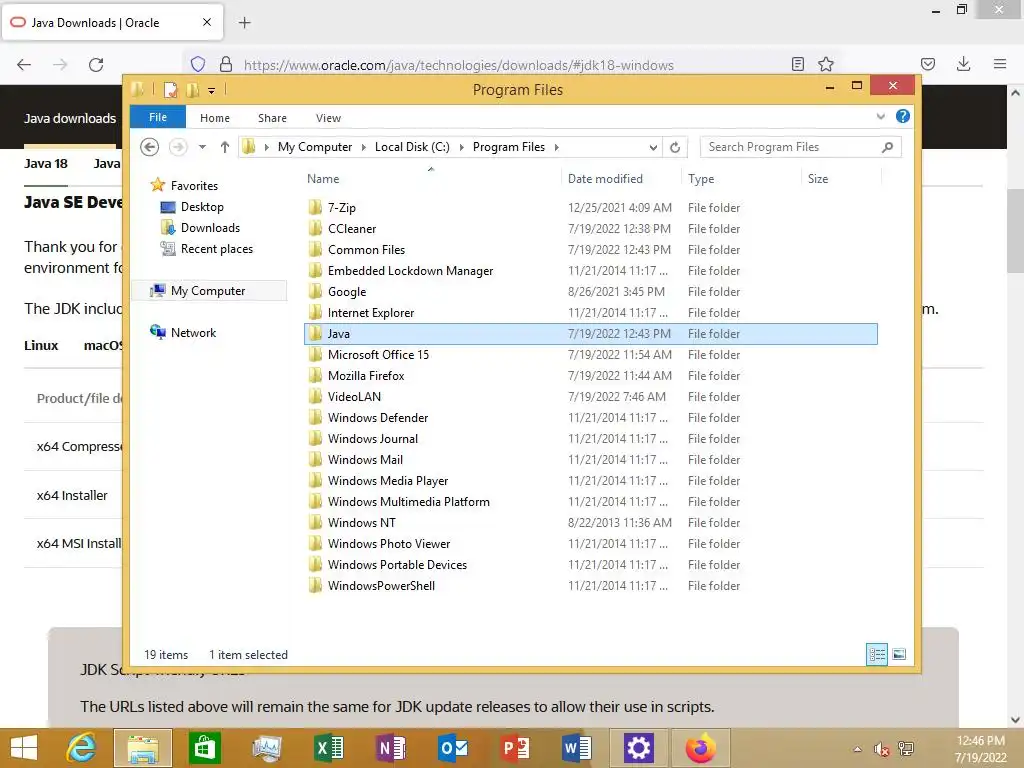The image size is (1024, 768).
Task: Click Firefox tracking protection shield icon
Action: tap(198, 64)
